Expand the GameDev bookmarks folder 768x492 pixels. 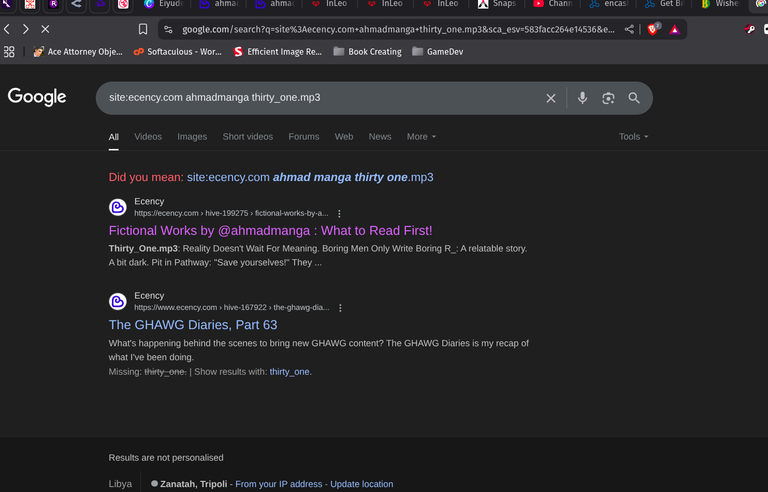coord(437,51)
